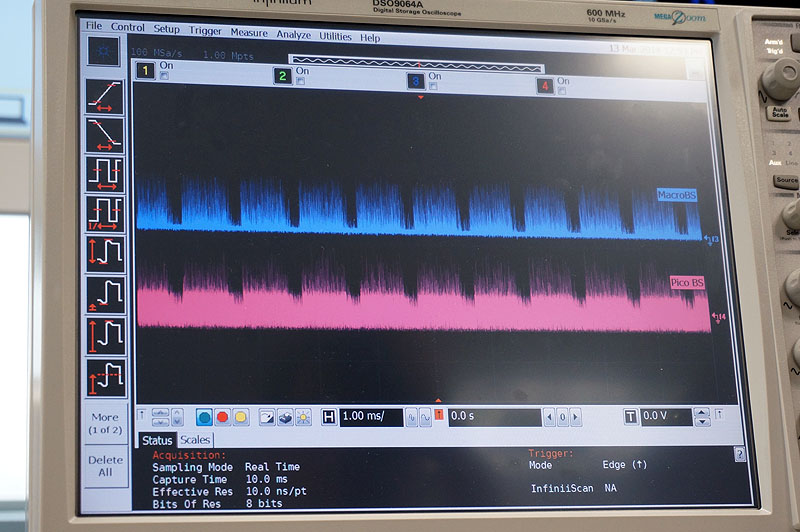
Task: Open the Utilities menu
Action: [x=335, y=36]
